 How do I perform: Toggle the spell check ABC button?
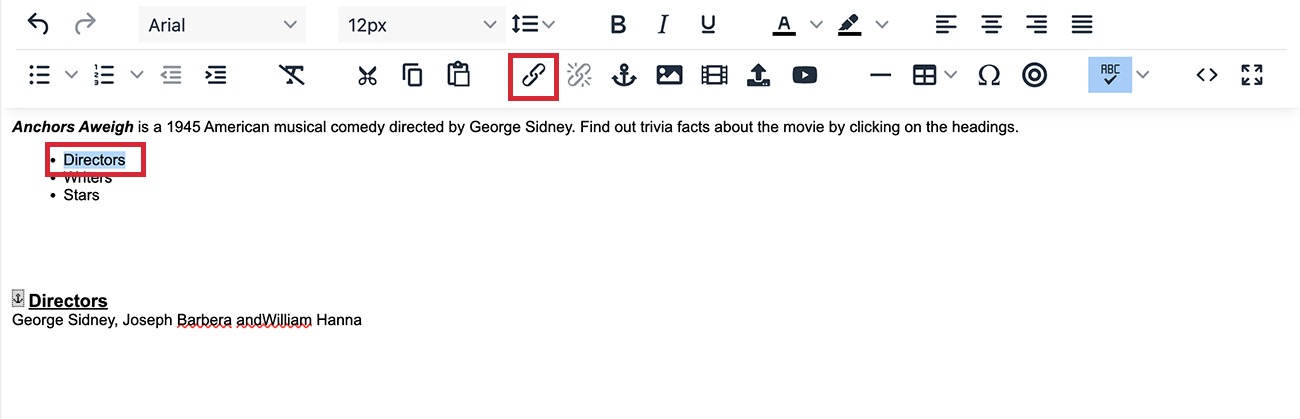click(1109, 75)
